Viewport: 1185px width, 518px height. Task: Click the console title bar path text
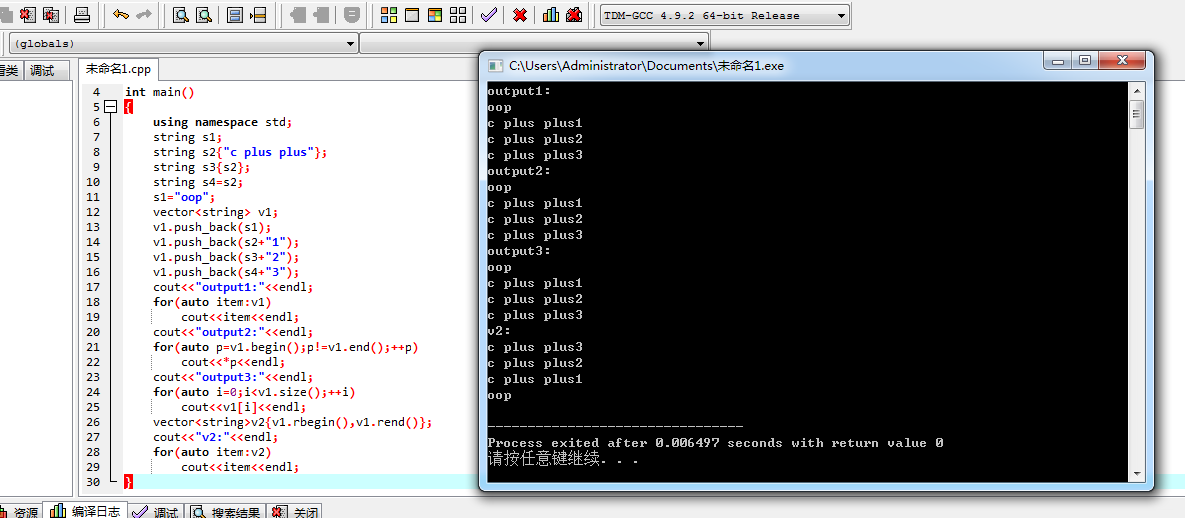click(647, 66)
